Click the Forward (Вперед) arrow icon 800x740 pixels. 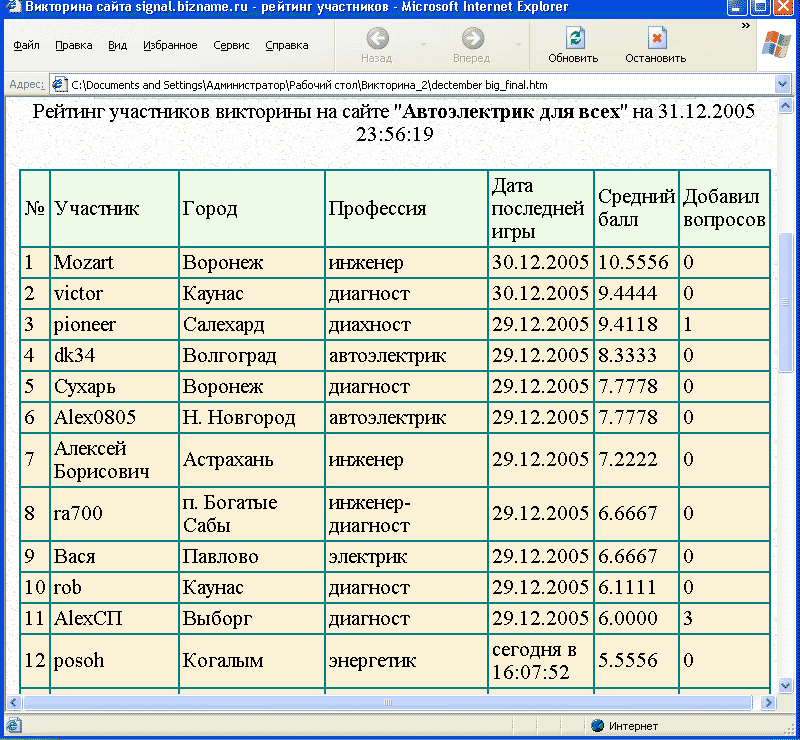click(x=473, y=38)
